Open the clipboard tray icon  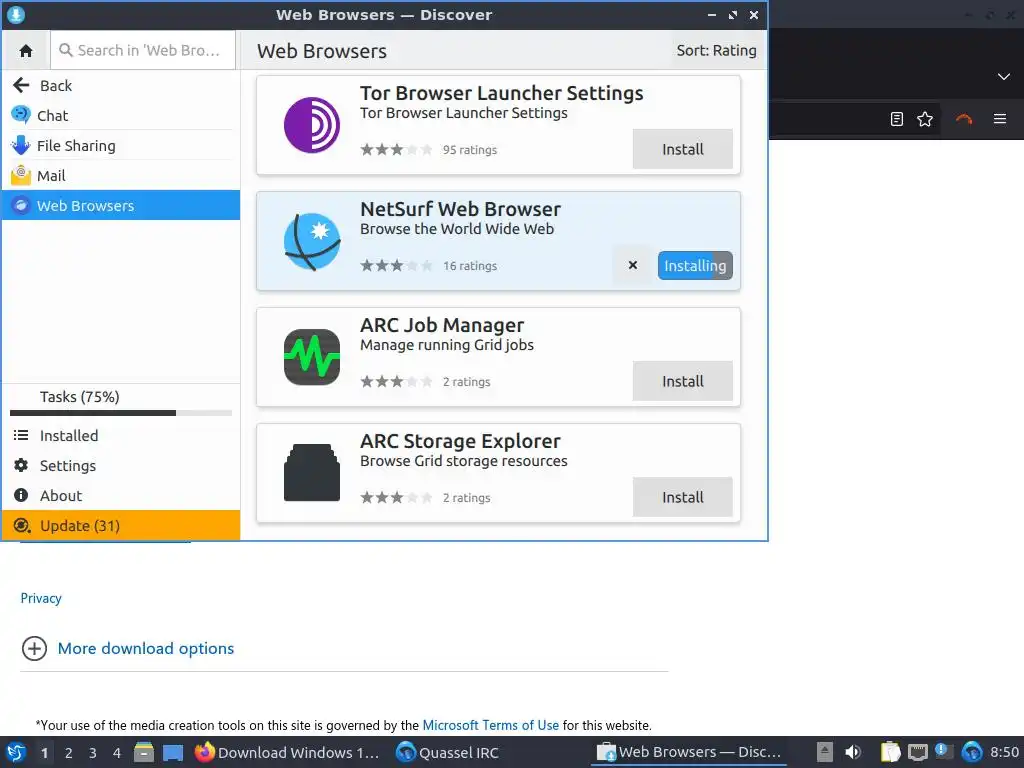(889, 752)
